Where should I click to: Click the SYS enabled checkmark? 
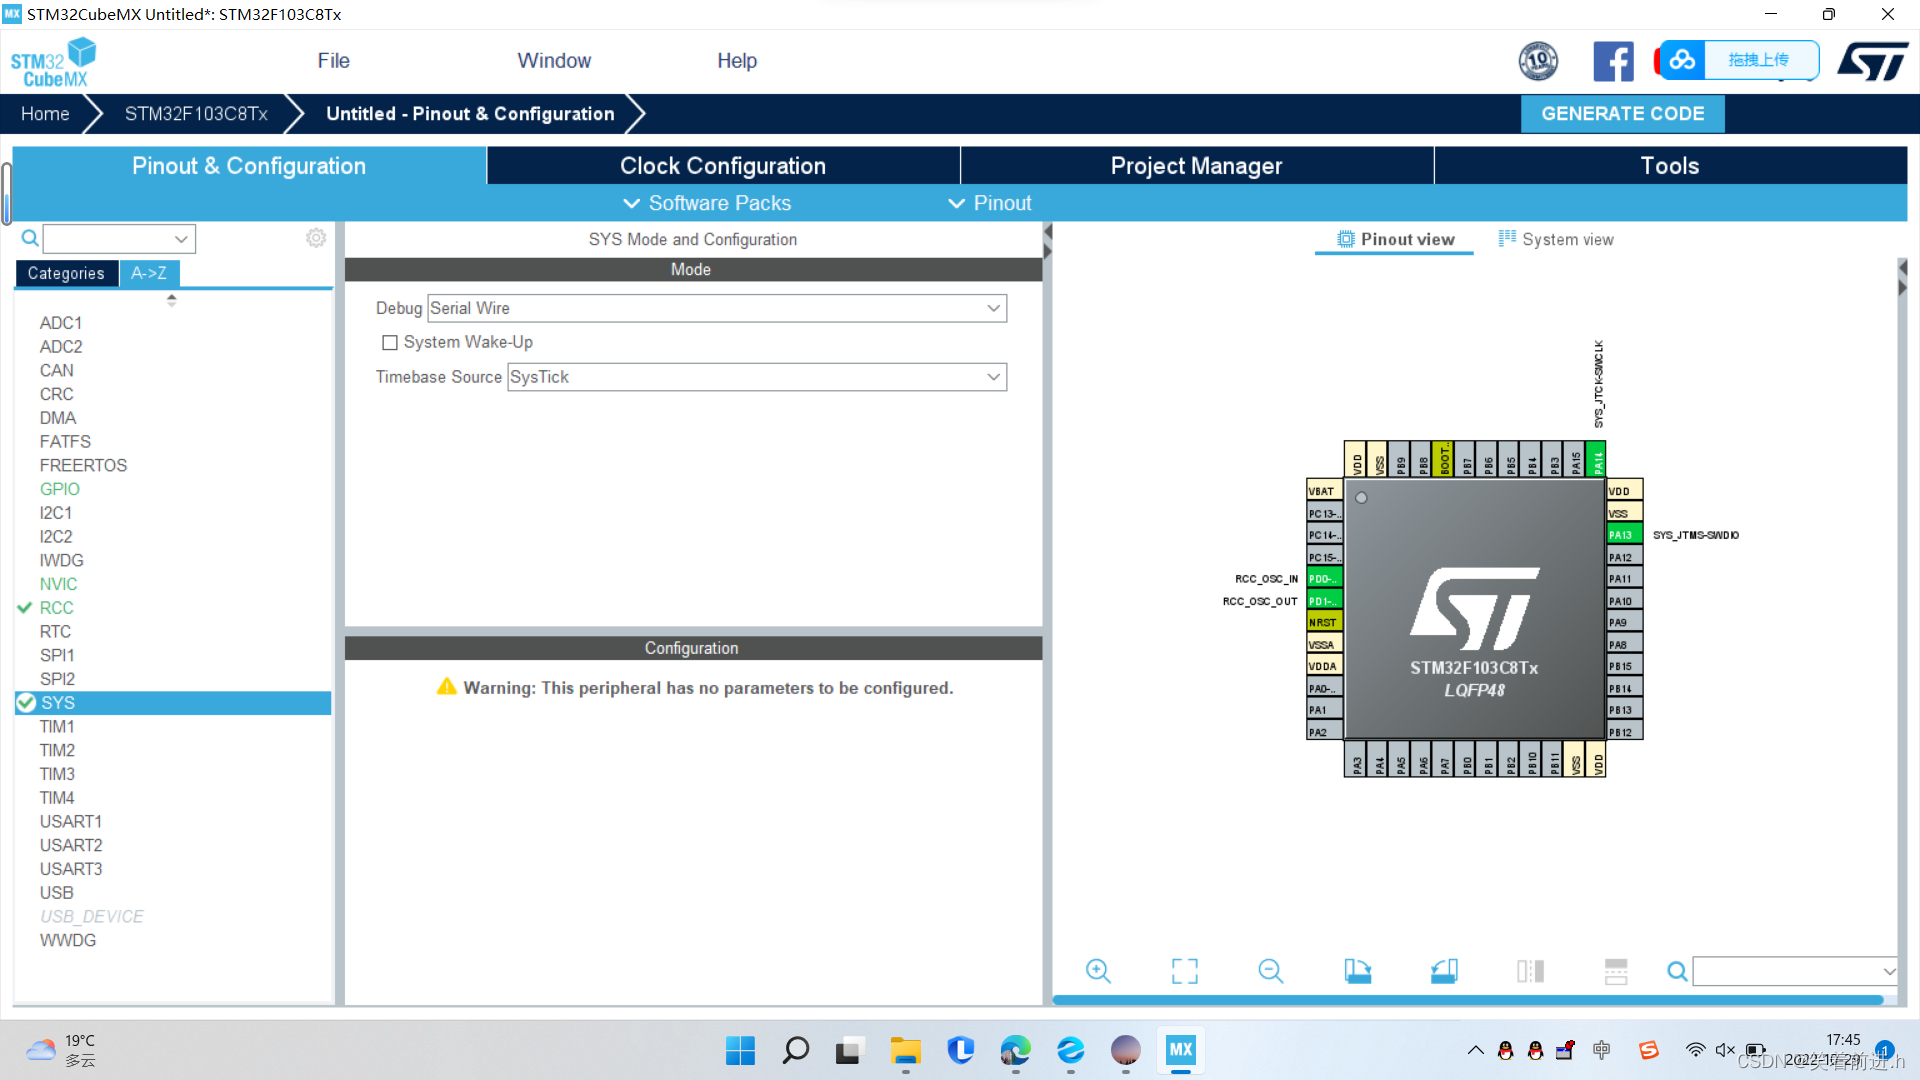point(26,703)
